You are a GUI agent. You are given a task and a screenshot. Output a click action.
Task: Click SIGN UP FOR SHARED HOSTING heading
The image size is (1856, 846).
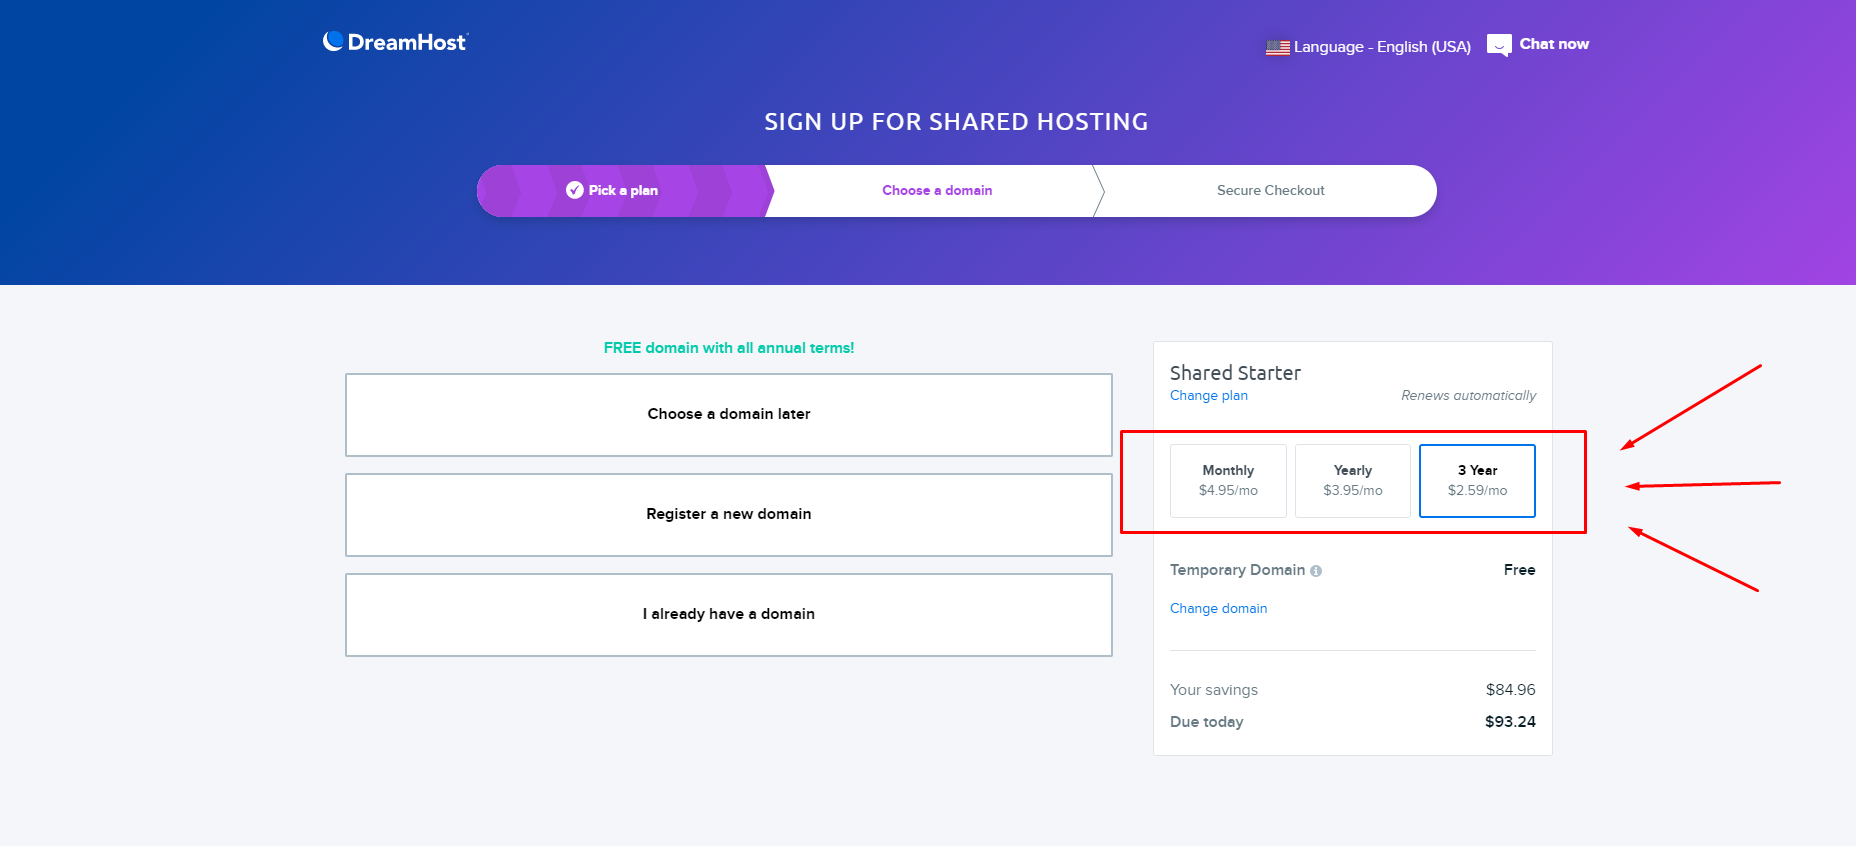pos(956,122)
